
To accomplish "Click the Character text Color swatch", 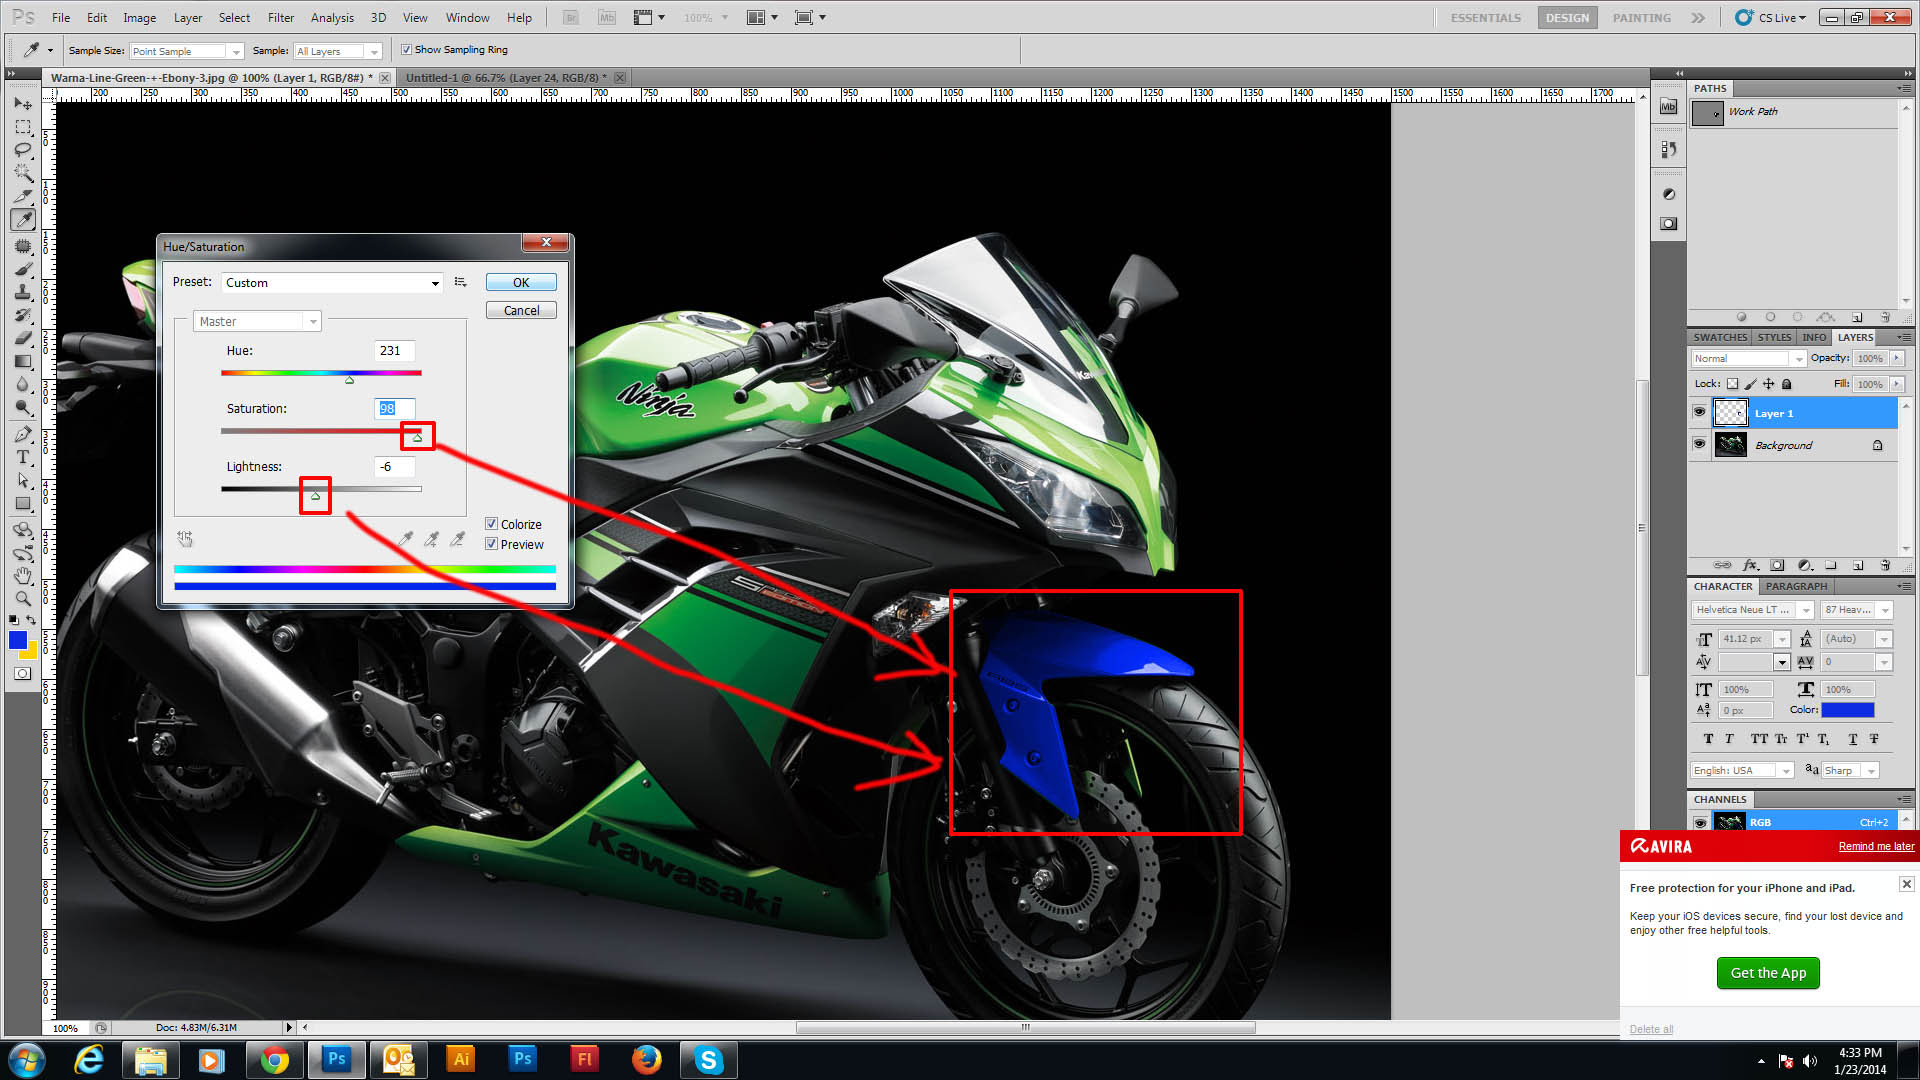I will click(x=1847, y=710).
